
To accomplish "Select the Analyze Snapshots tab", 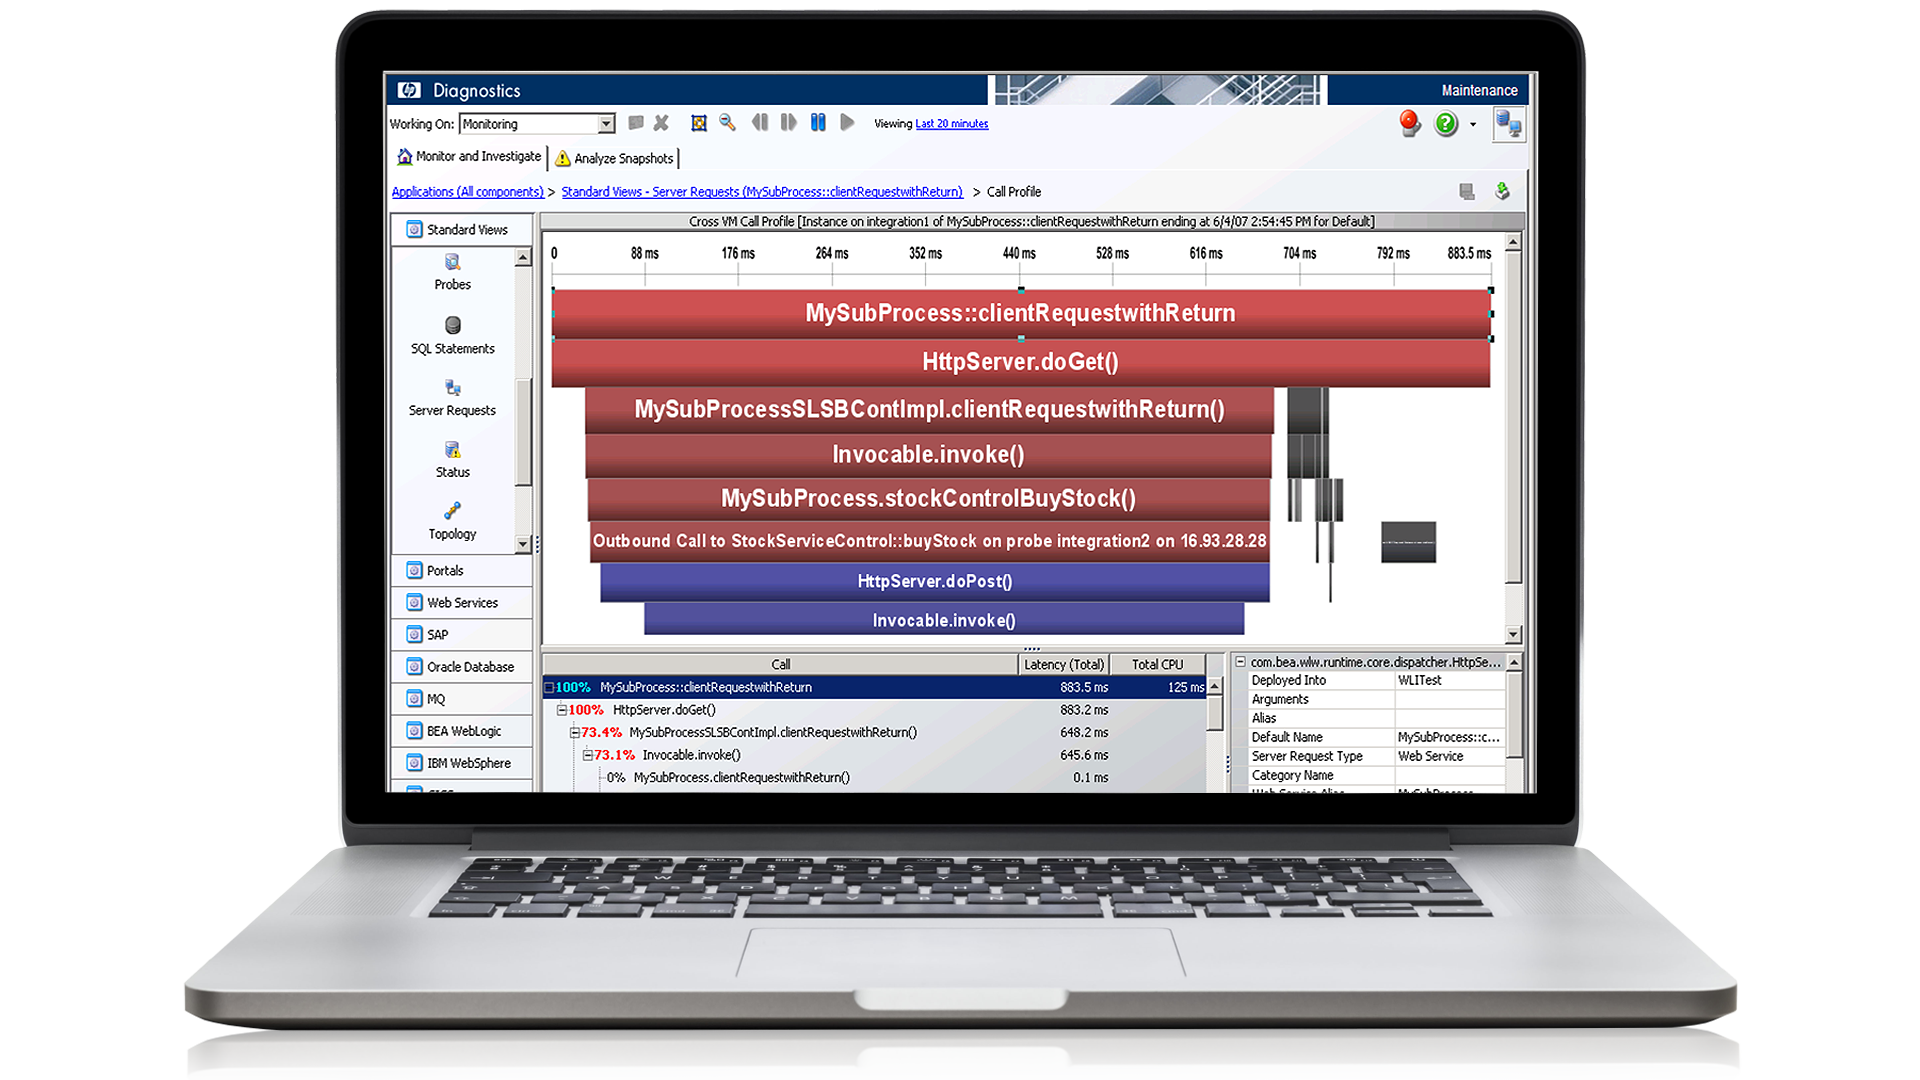I will (x=615, y=157).
